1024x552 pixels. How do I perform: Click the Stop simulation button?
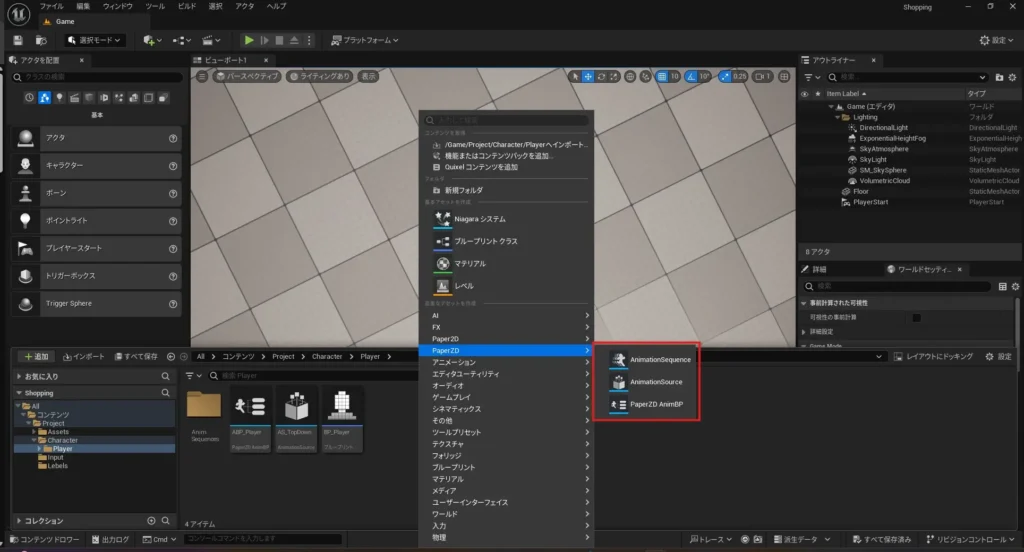pyautogui.click(x=280, y=41)
